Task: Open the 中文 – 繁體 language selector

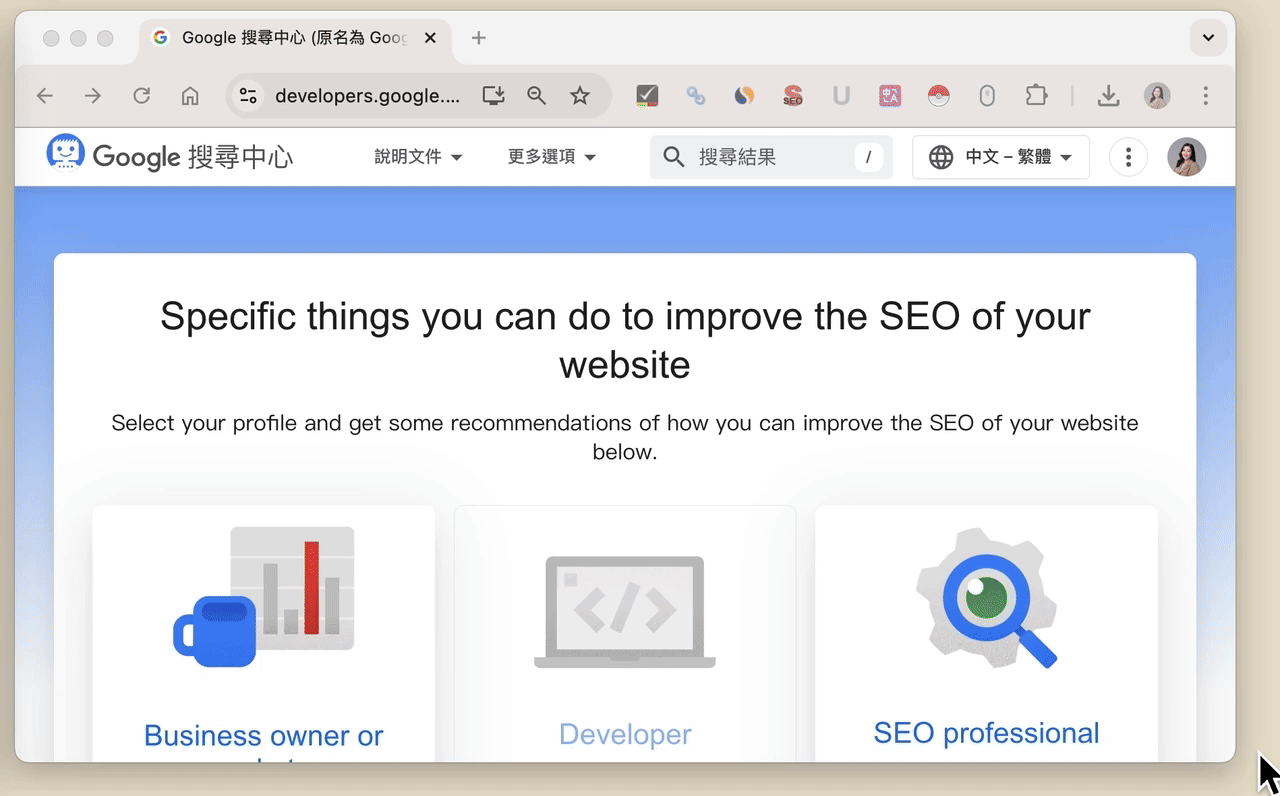Action: click(1000, 157)
